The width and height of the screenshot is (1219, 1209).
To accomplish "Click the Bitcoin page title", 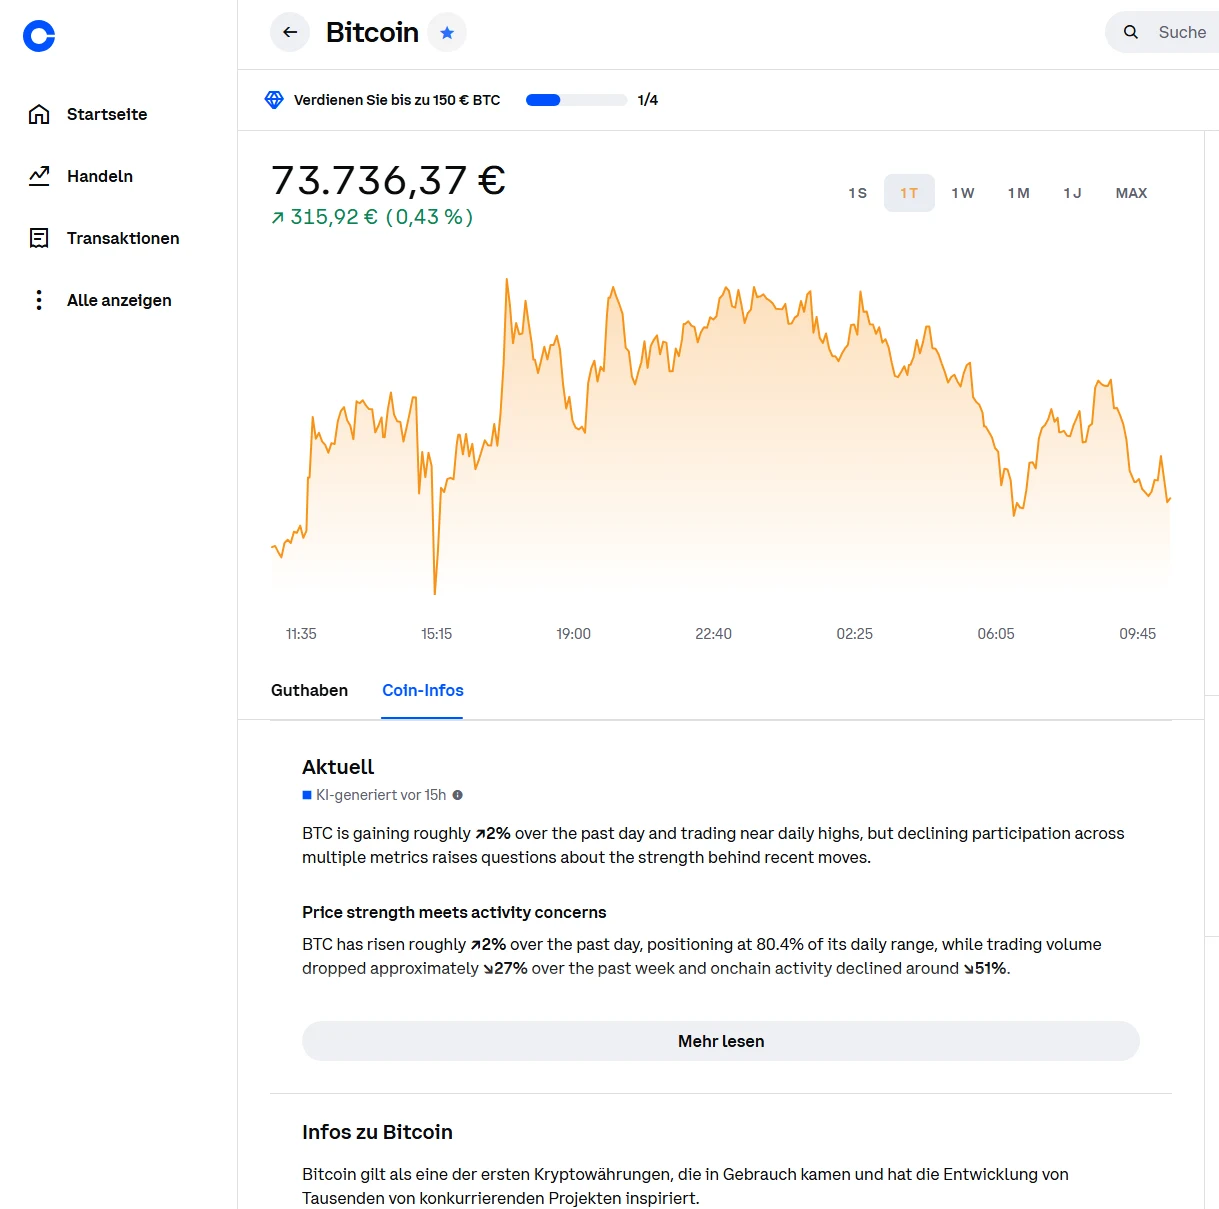I will [372, 32].
